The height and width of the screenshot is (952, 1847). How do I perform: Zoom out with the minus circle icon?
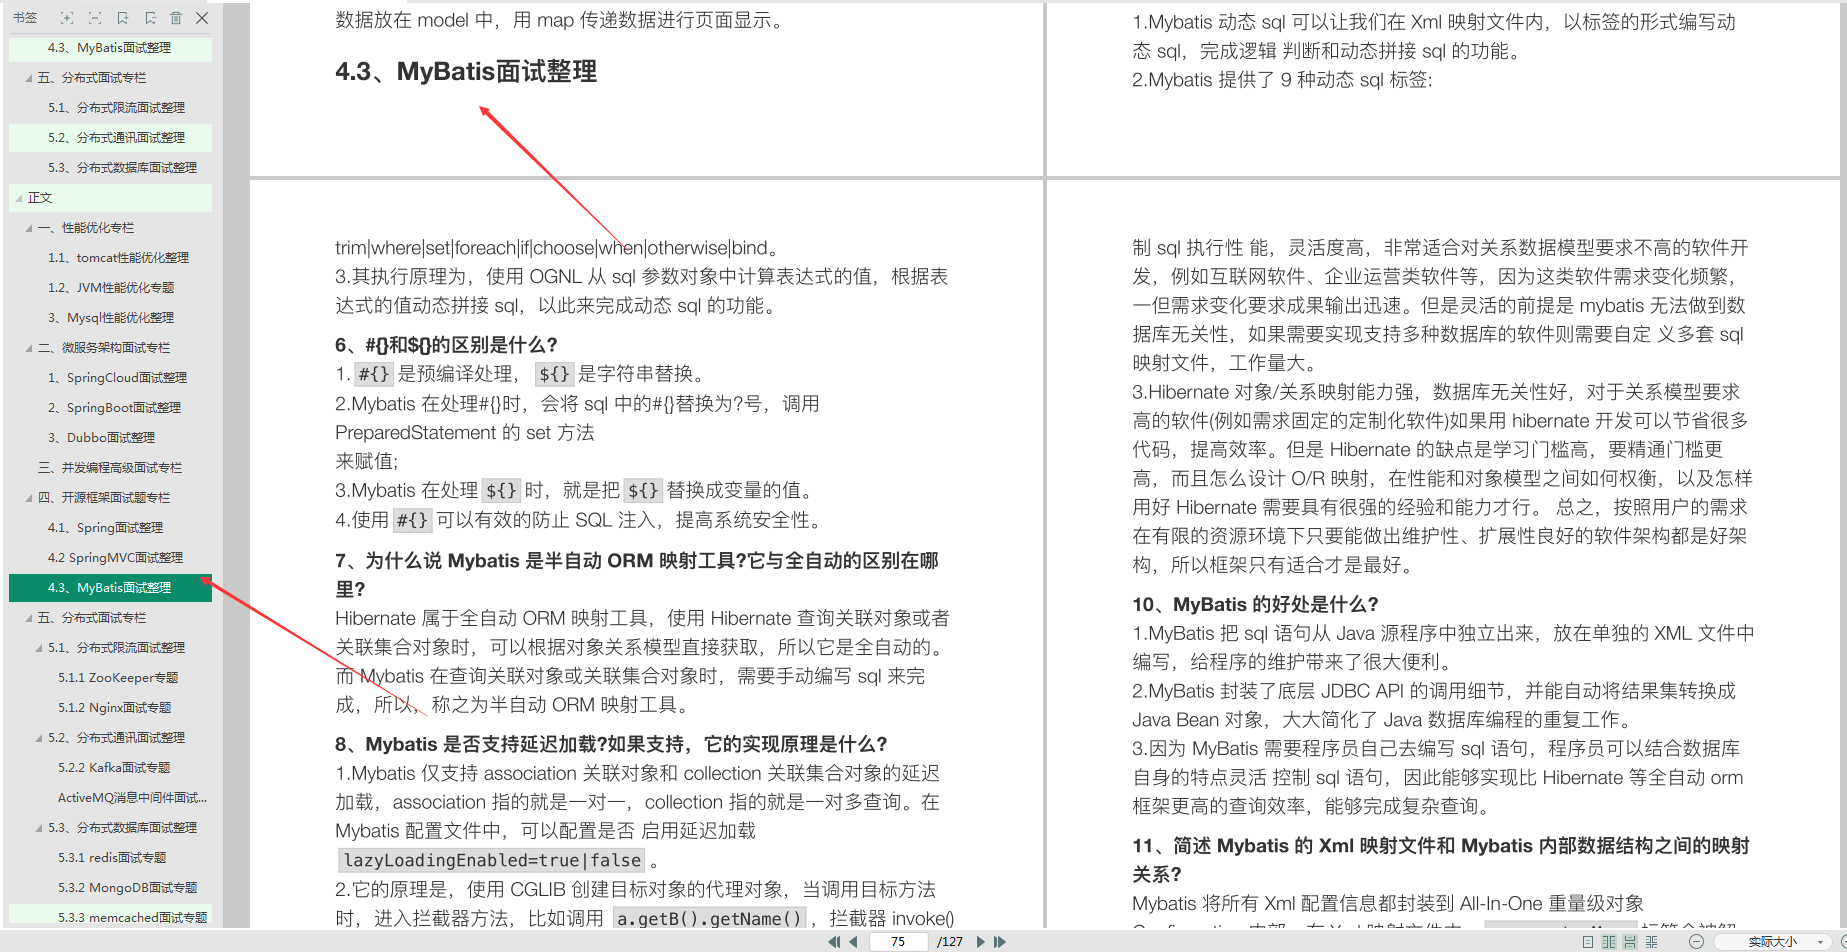[x=1696, y=941]
